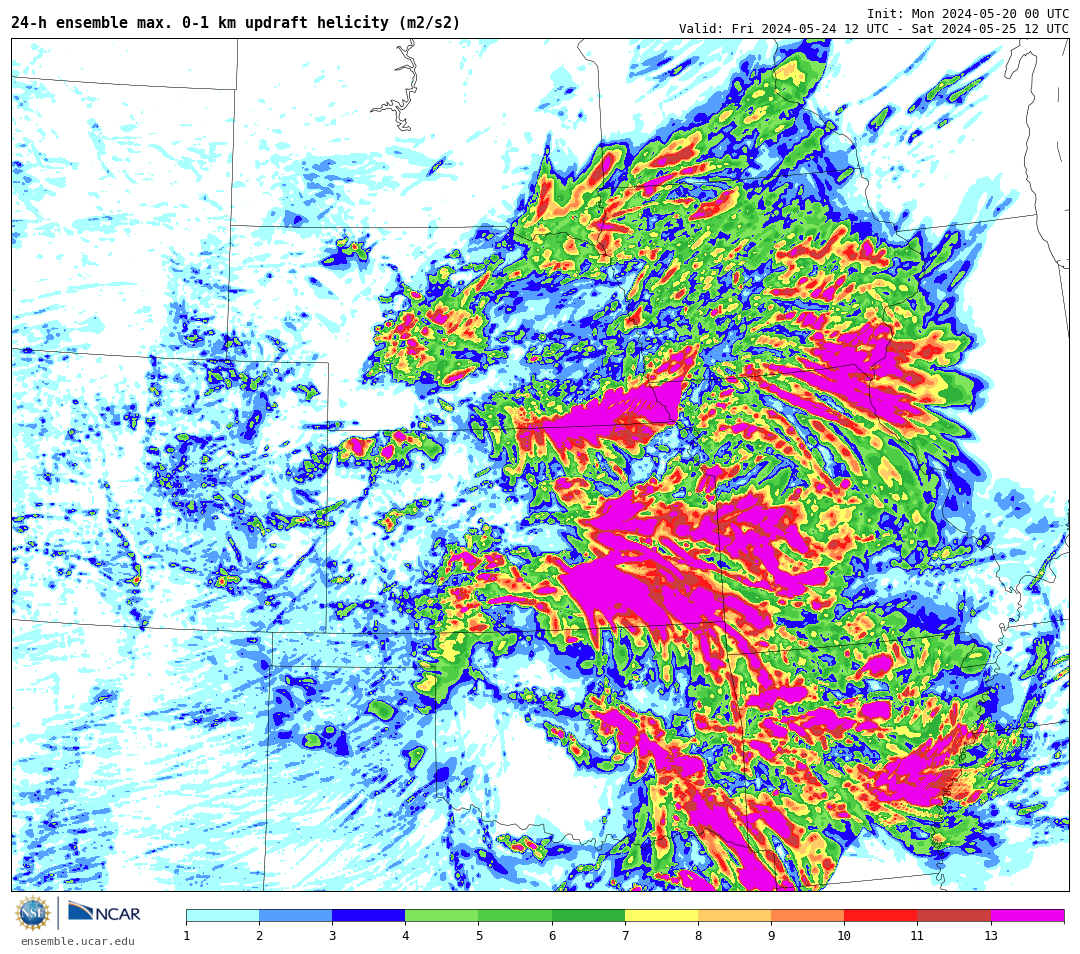
Task: Click the colorbar label 11
Action: point(917,935)
